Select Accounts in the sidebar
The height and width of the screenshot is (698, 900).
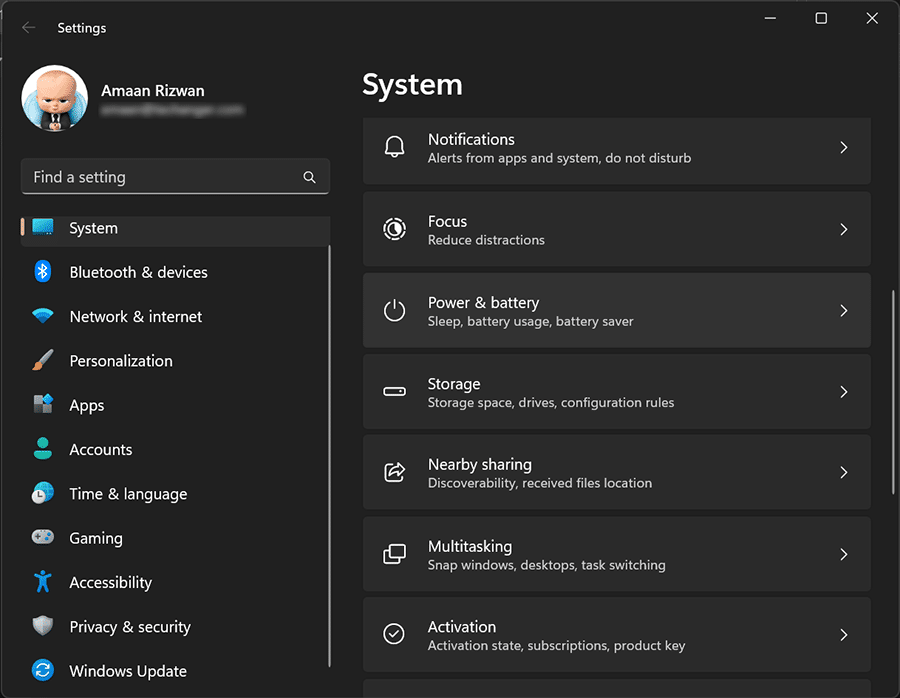point(100,450)
